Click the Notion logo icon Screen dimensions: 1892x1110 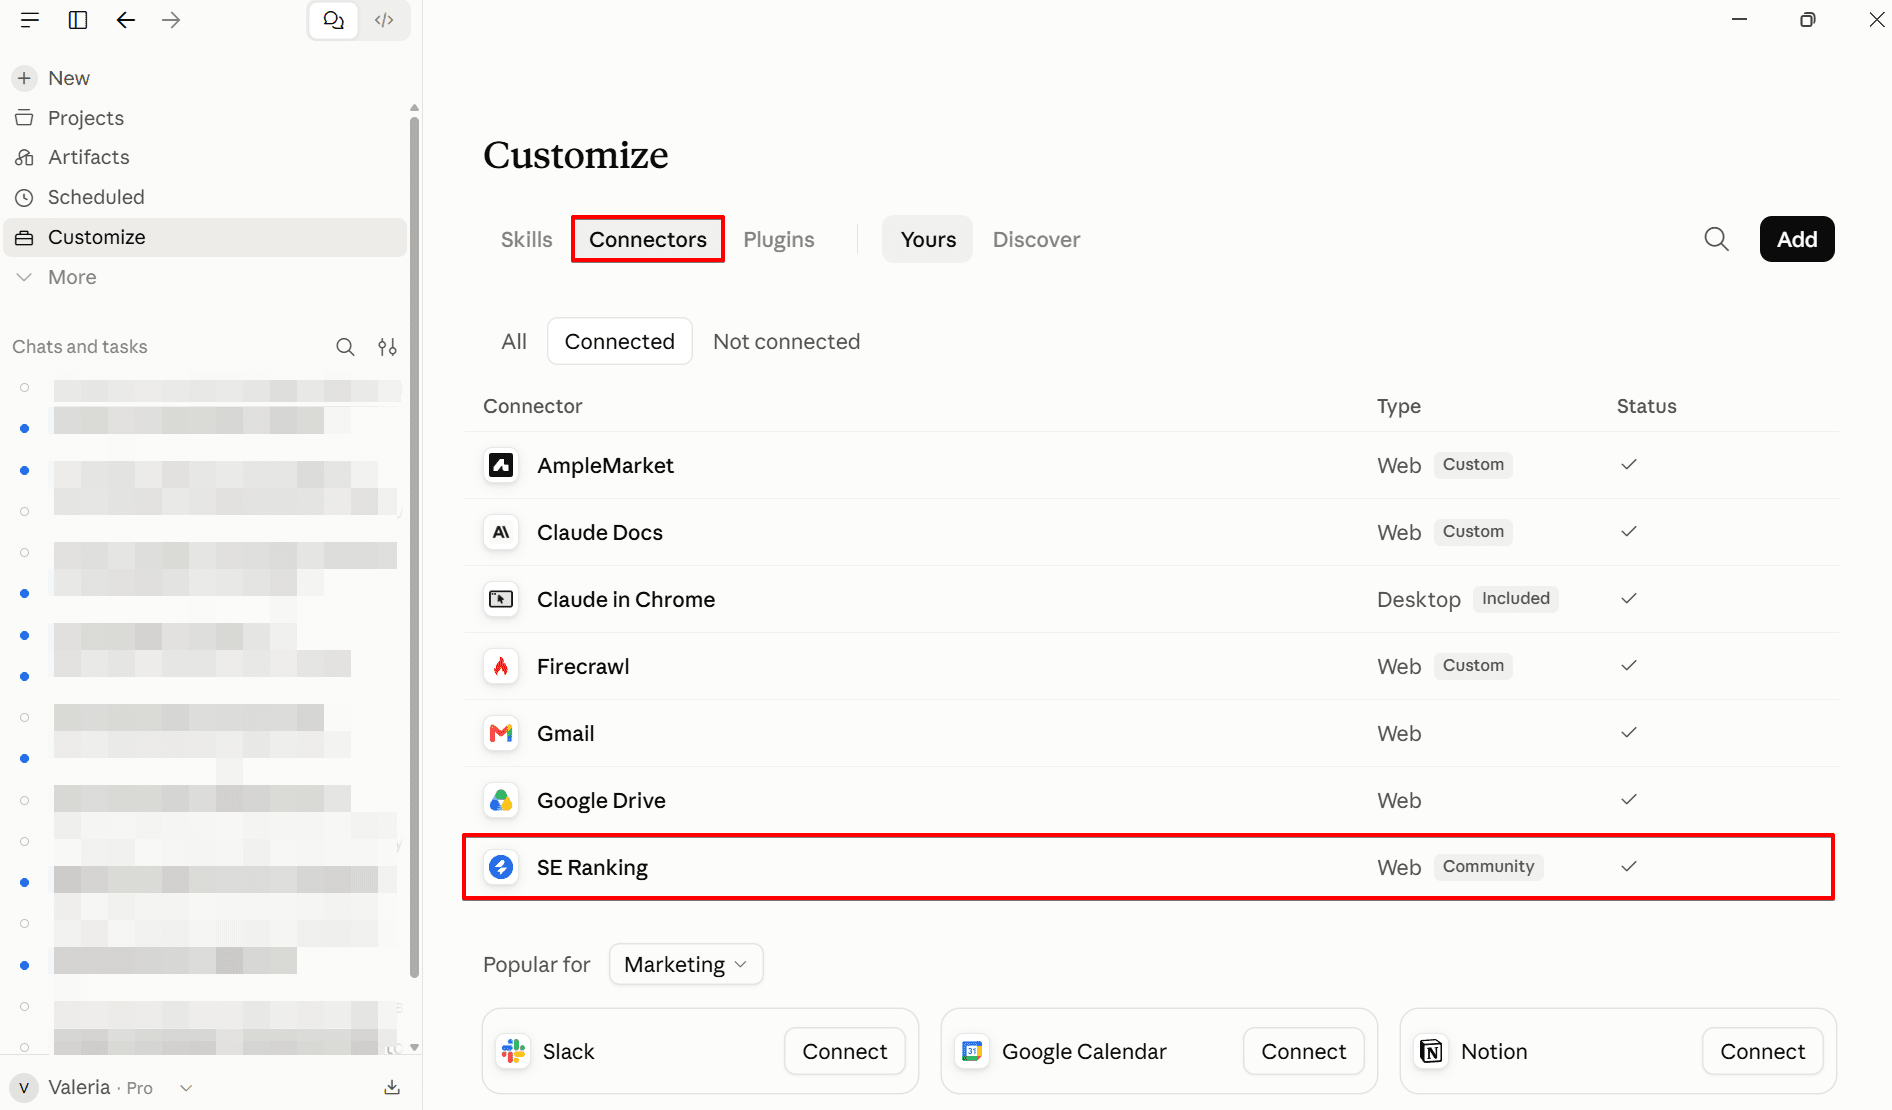click(1432, 1051)
